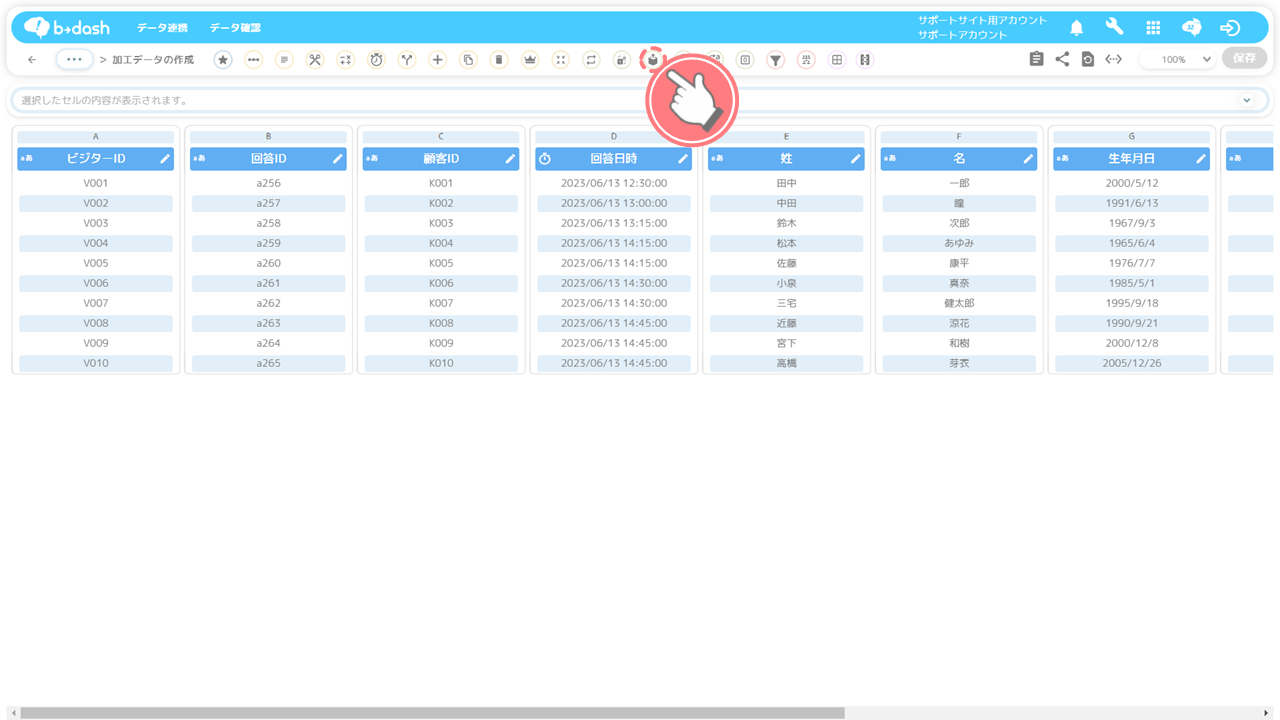The image size is (1280, 720).
Task: Expand the cell content bar chevron
Action: coord(1246,100)
